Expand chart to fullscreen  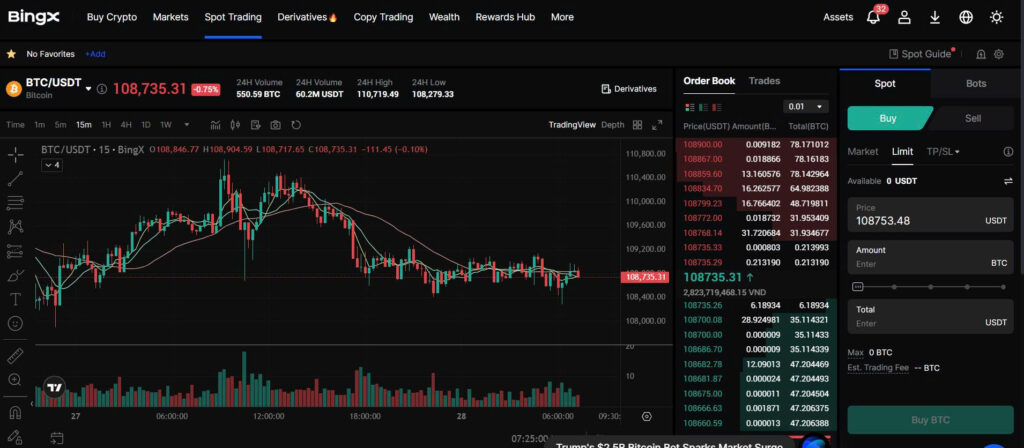pos(657,125)
